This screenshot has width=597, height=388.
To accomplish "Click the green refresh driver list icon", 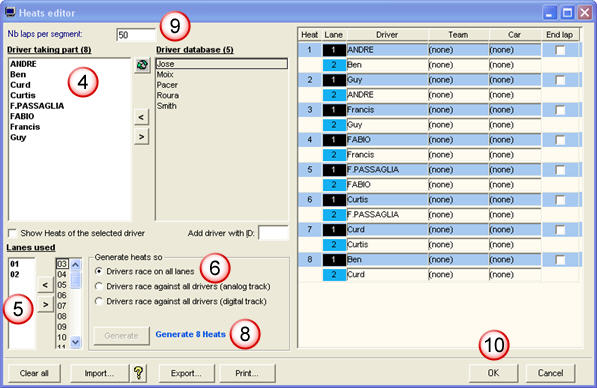I will click(x=142, y=65).
